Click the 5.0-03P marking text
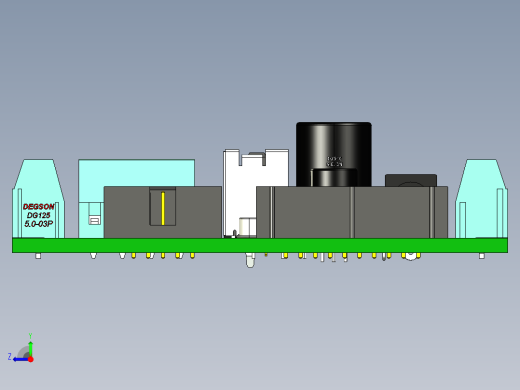This screenshot has width=520, height=390. (x=38, y=224)
